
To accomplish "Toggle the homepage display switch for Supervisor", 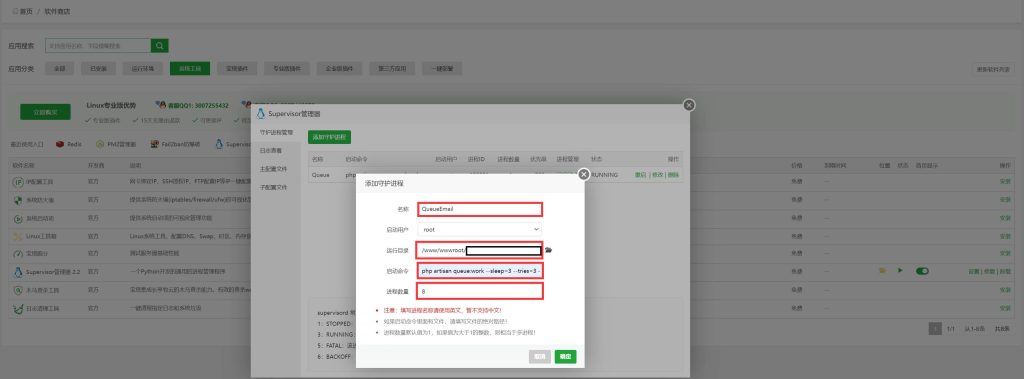I will click(921, 271).
